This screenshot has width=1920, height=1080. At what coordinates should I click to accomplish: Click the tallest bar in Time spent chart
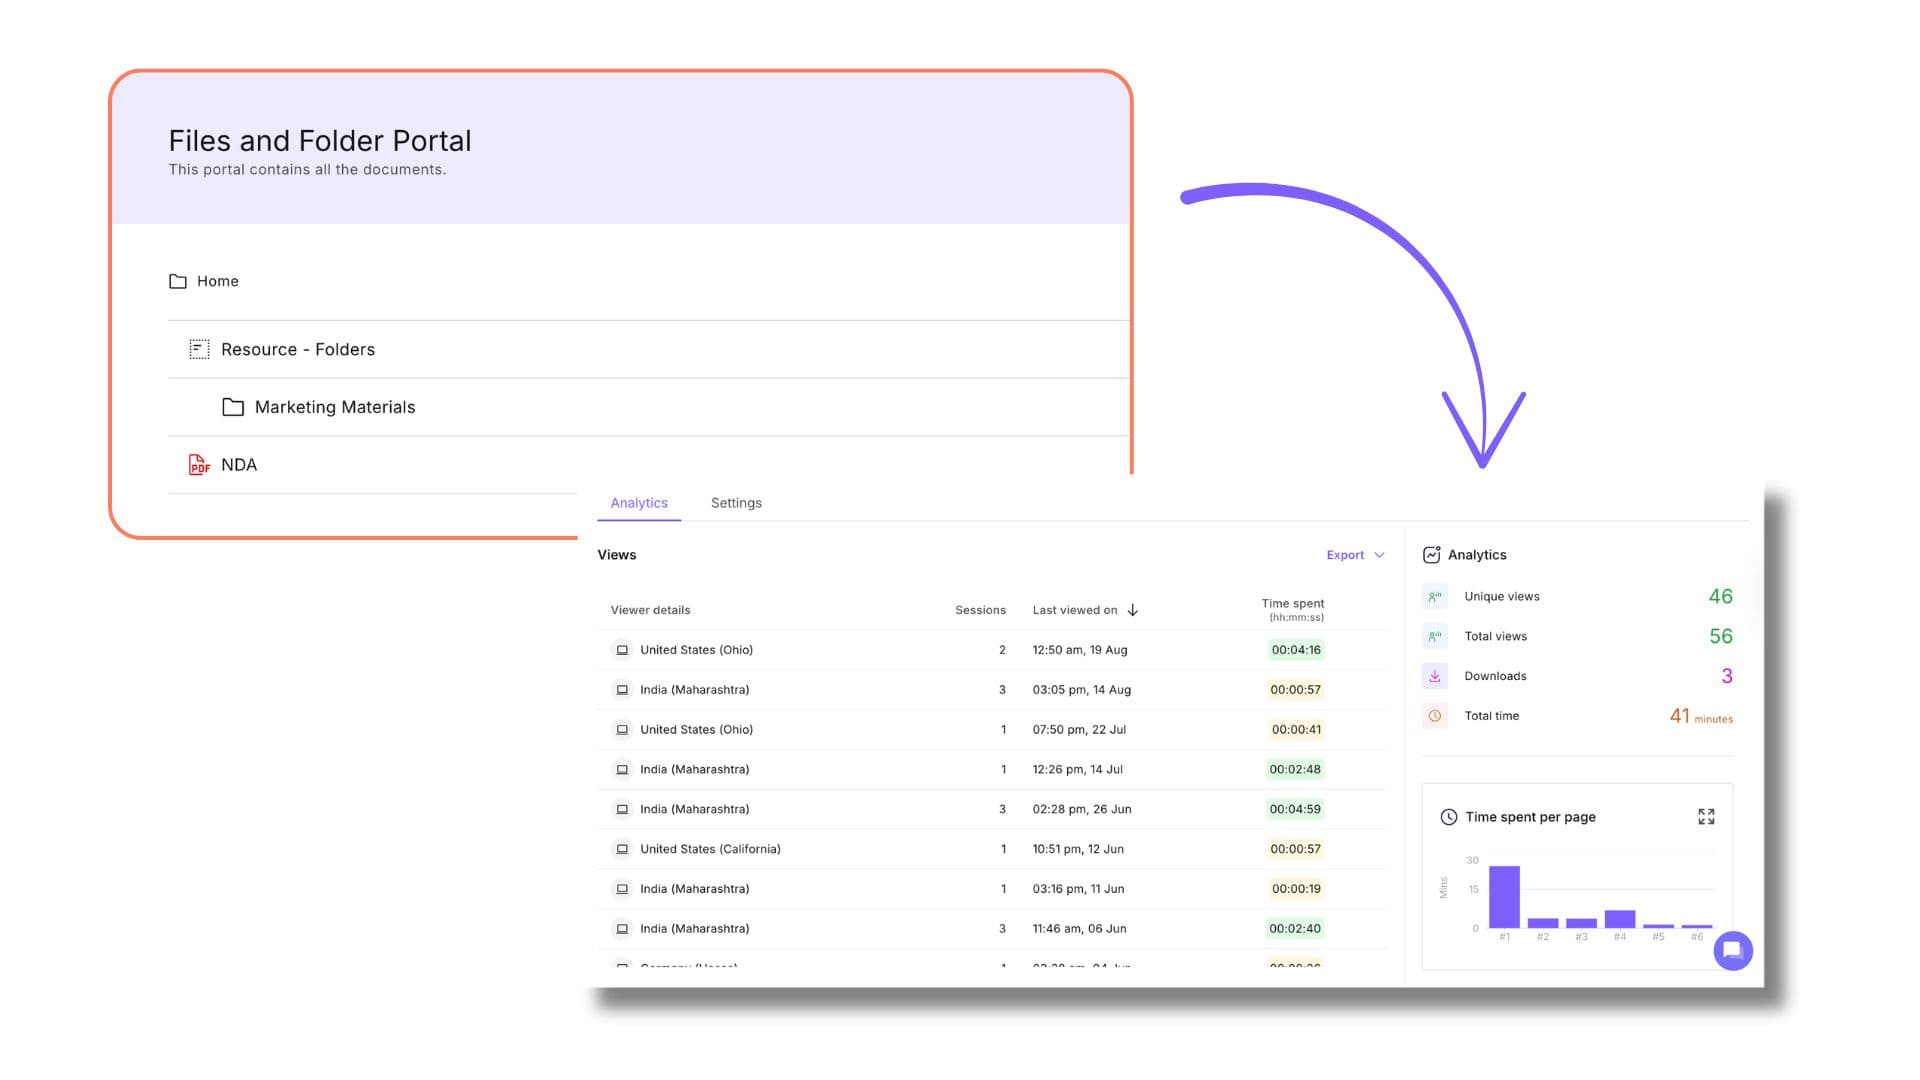1503,895
